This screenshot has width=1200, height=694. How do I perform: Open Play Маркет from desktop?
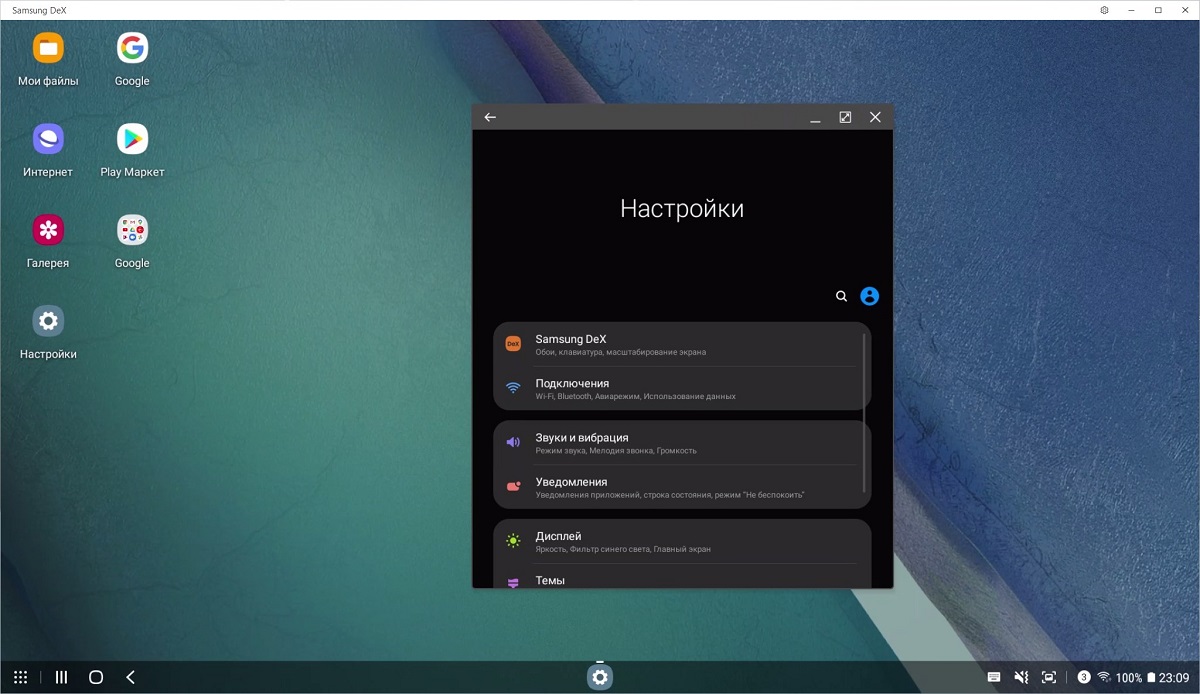coord(132,139)
